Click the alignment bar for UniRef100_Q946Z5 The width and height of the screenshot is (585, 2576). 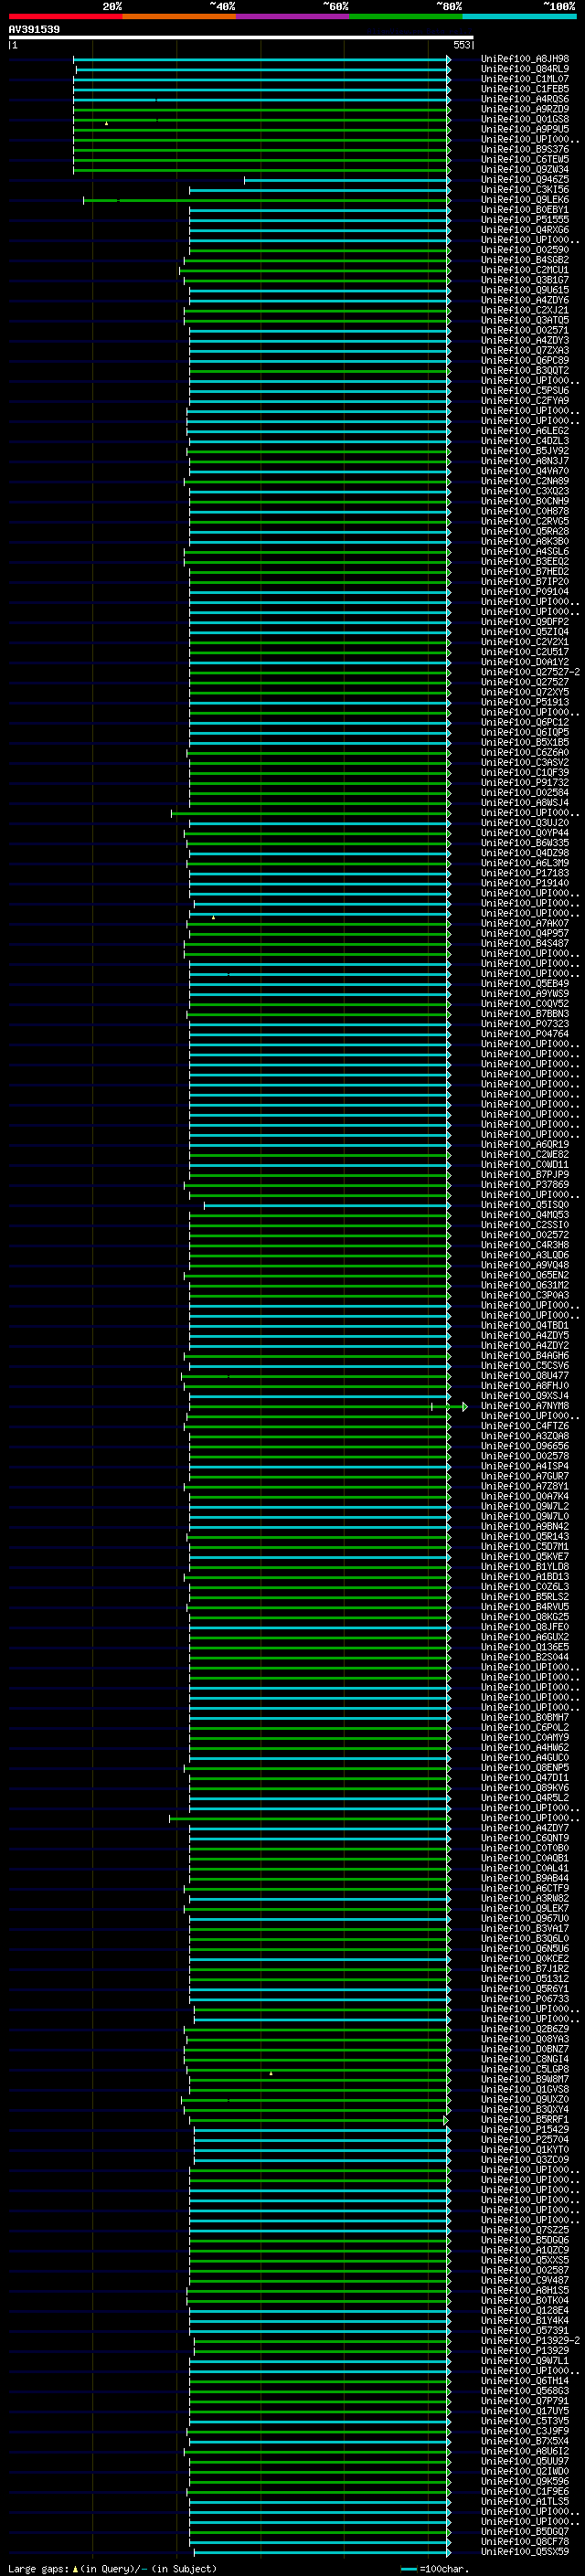point(348,180)
